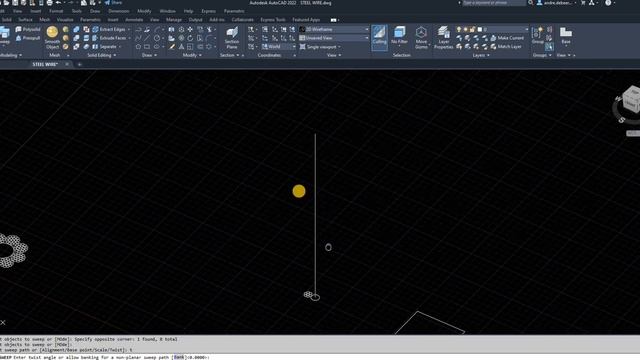Select the Line tool in Draw panel
Image resolution: width=640 pixels, height=360 pixels.
click(147, 38)
